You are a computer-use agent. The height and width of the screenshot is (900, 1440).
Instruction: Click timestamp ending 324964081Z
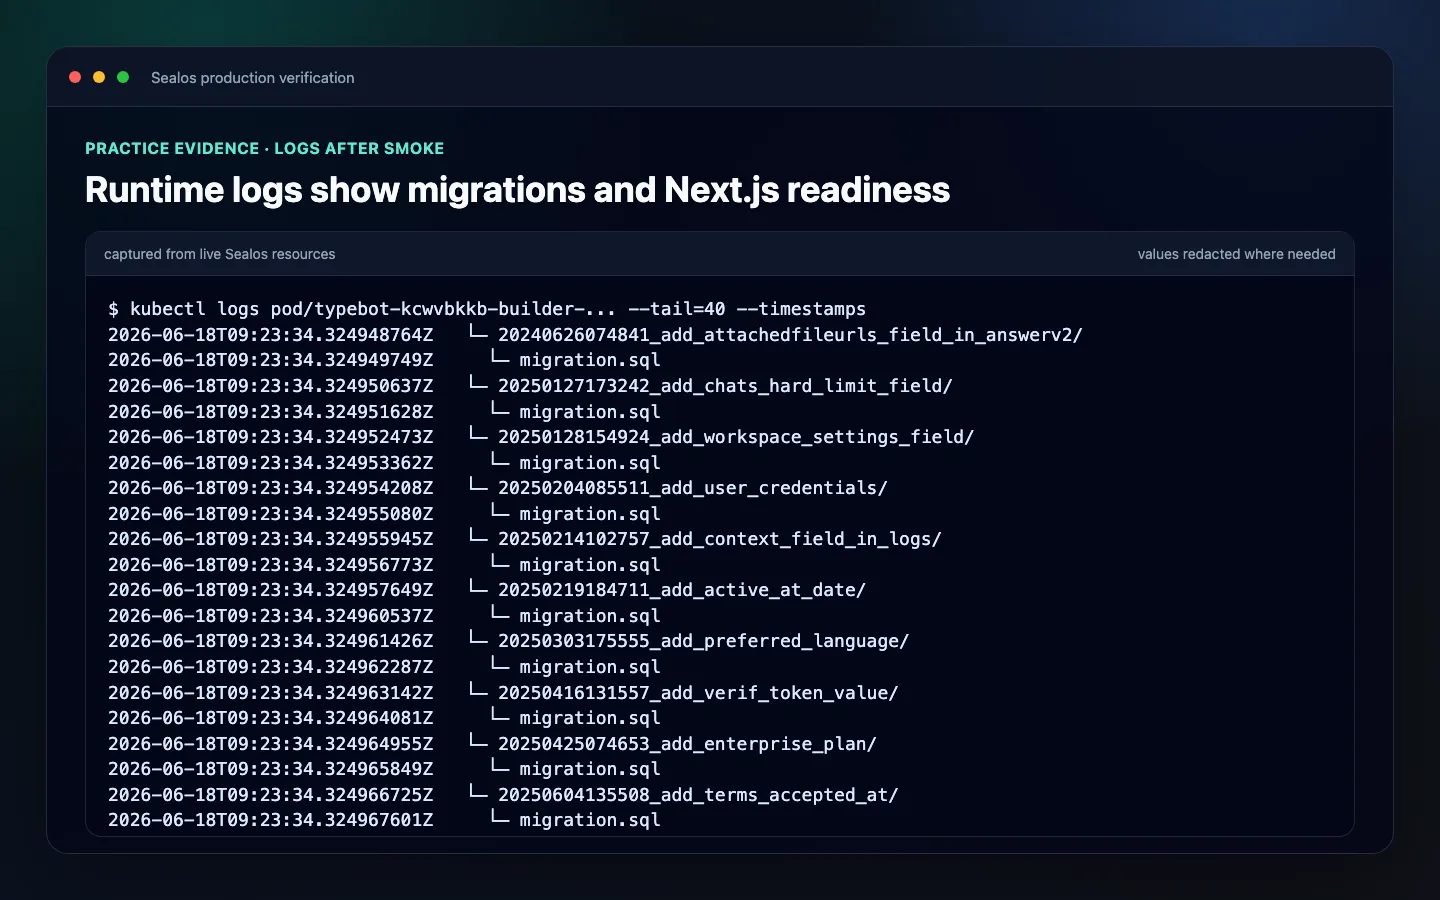tap(271, 718)
